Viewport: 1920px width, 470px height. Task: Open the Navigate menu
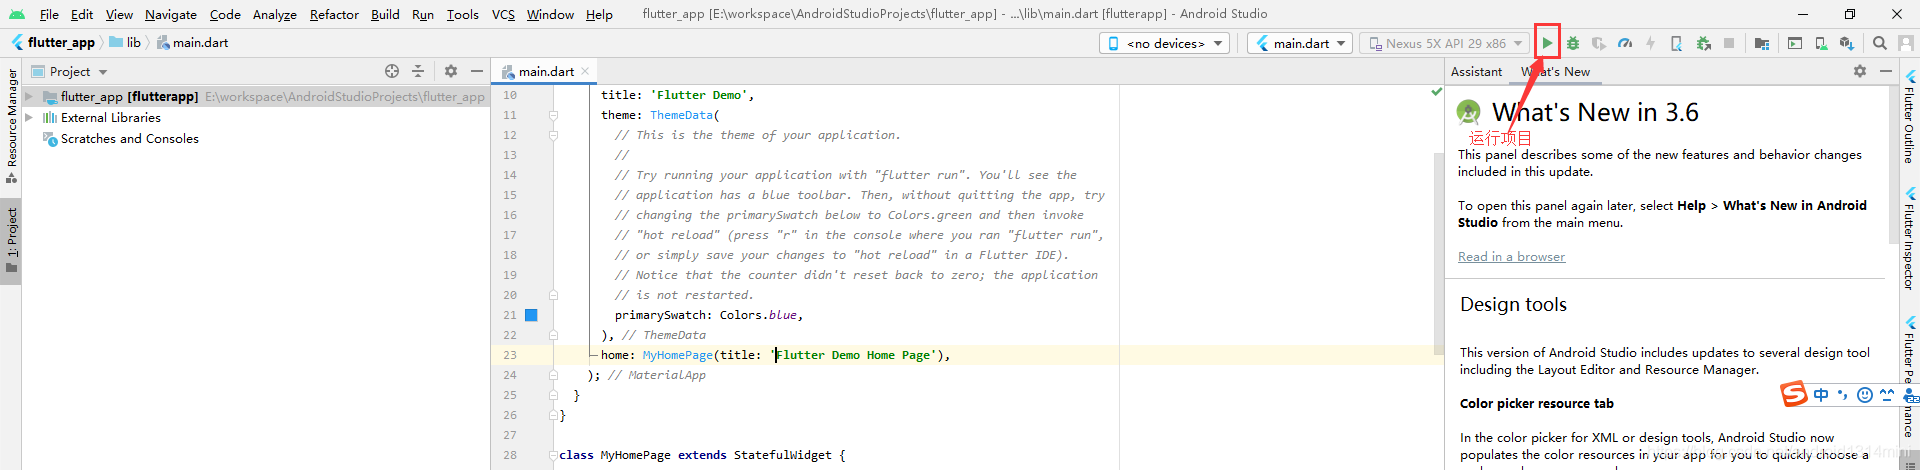click(171, 14)
